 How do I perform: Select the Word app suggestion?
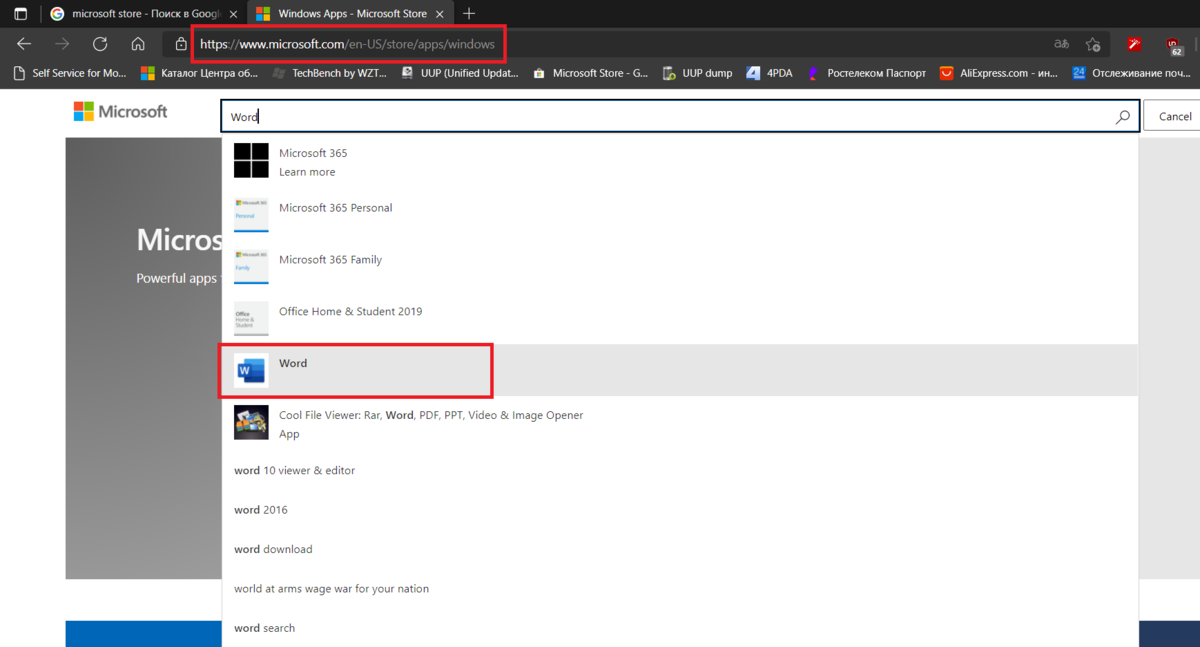pos(679,370)
